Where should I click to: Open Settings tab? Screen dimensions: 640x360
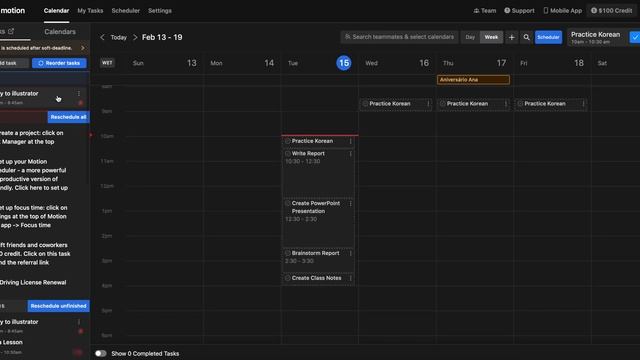160,11
